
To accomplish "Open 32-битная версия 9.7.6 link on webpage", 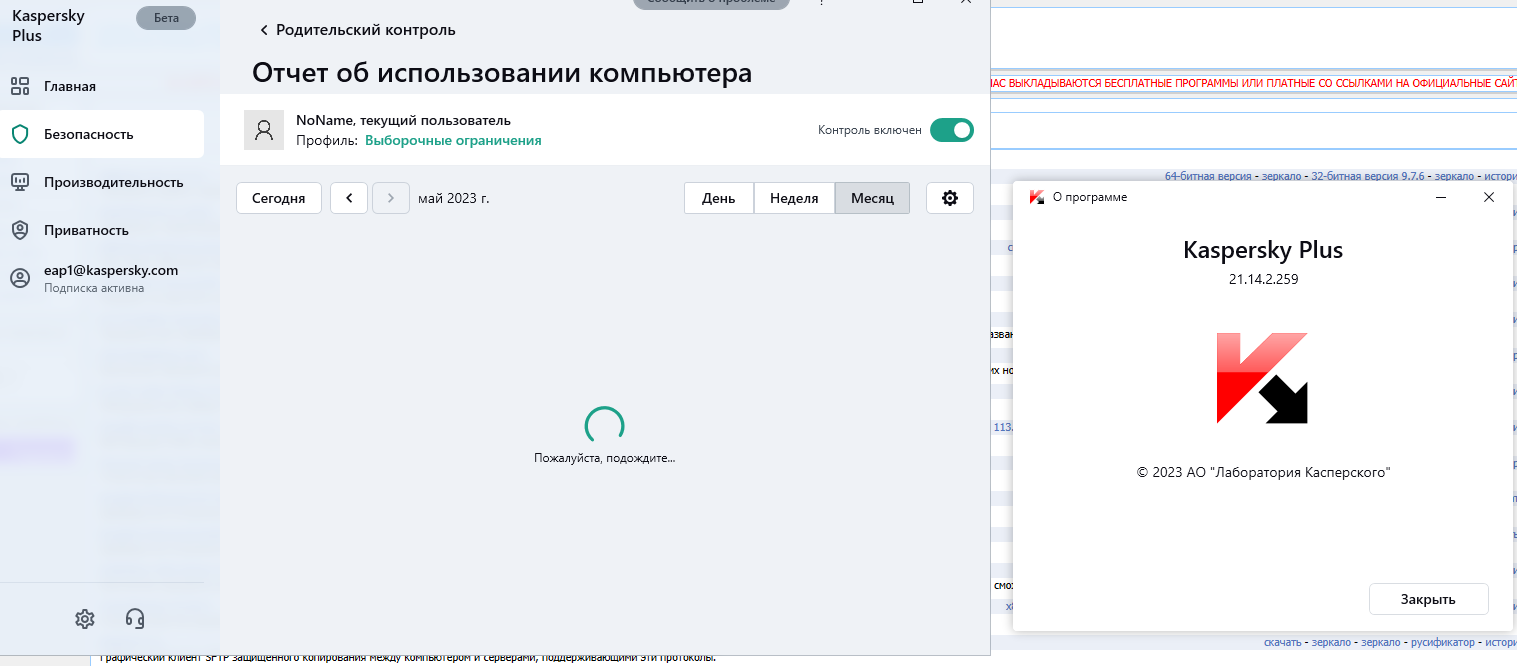I will click(x=1367, y=176).
